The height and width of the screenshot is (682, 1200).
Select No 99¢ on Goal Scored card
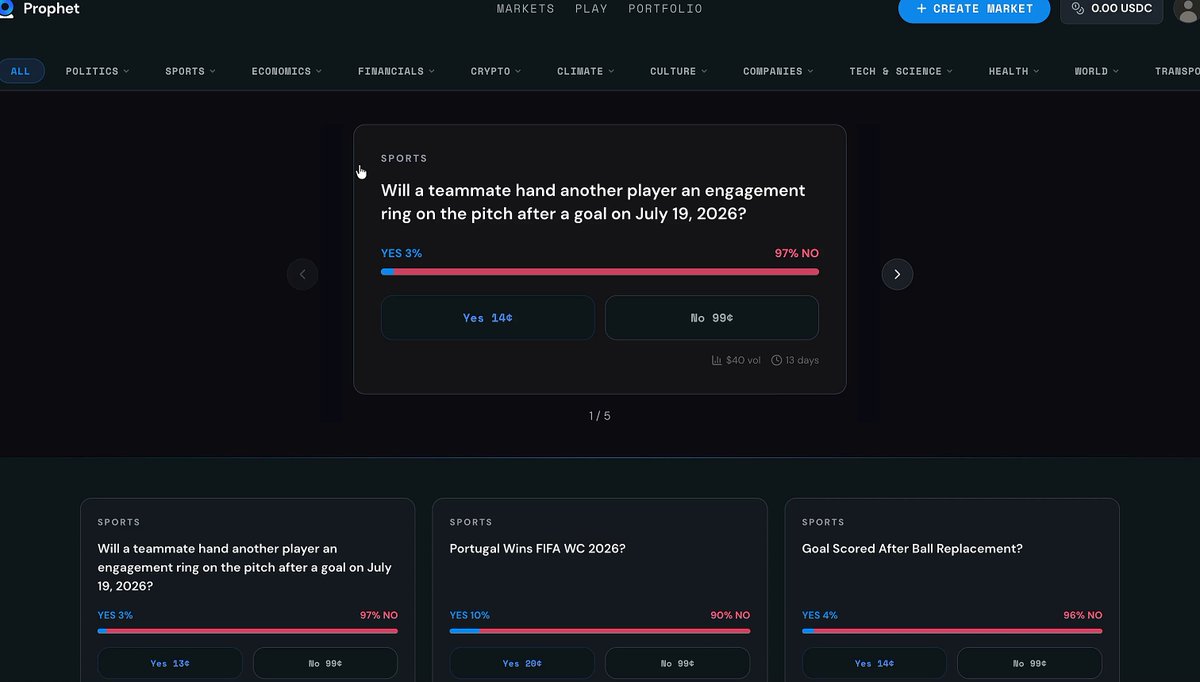[1029, 663]
